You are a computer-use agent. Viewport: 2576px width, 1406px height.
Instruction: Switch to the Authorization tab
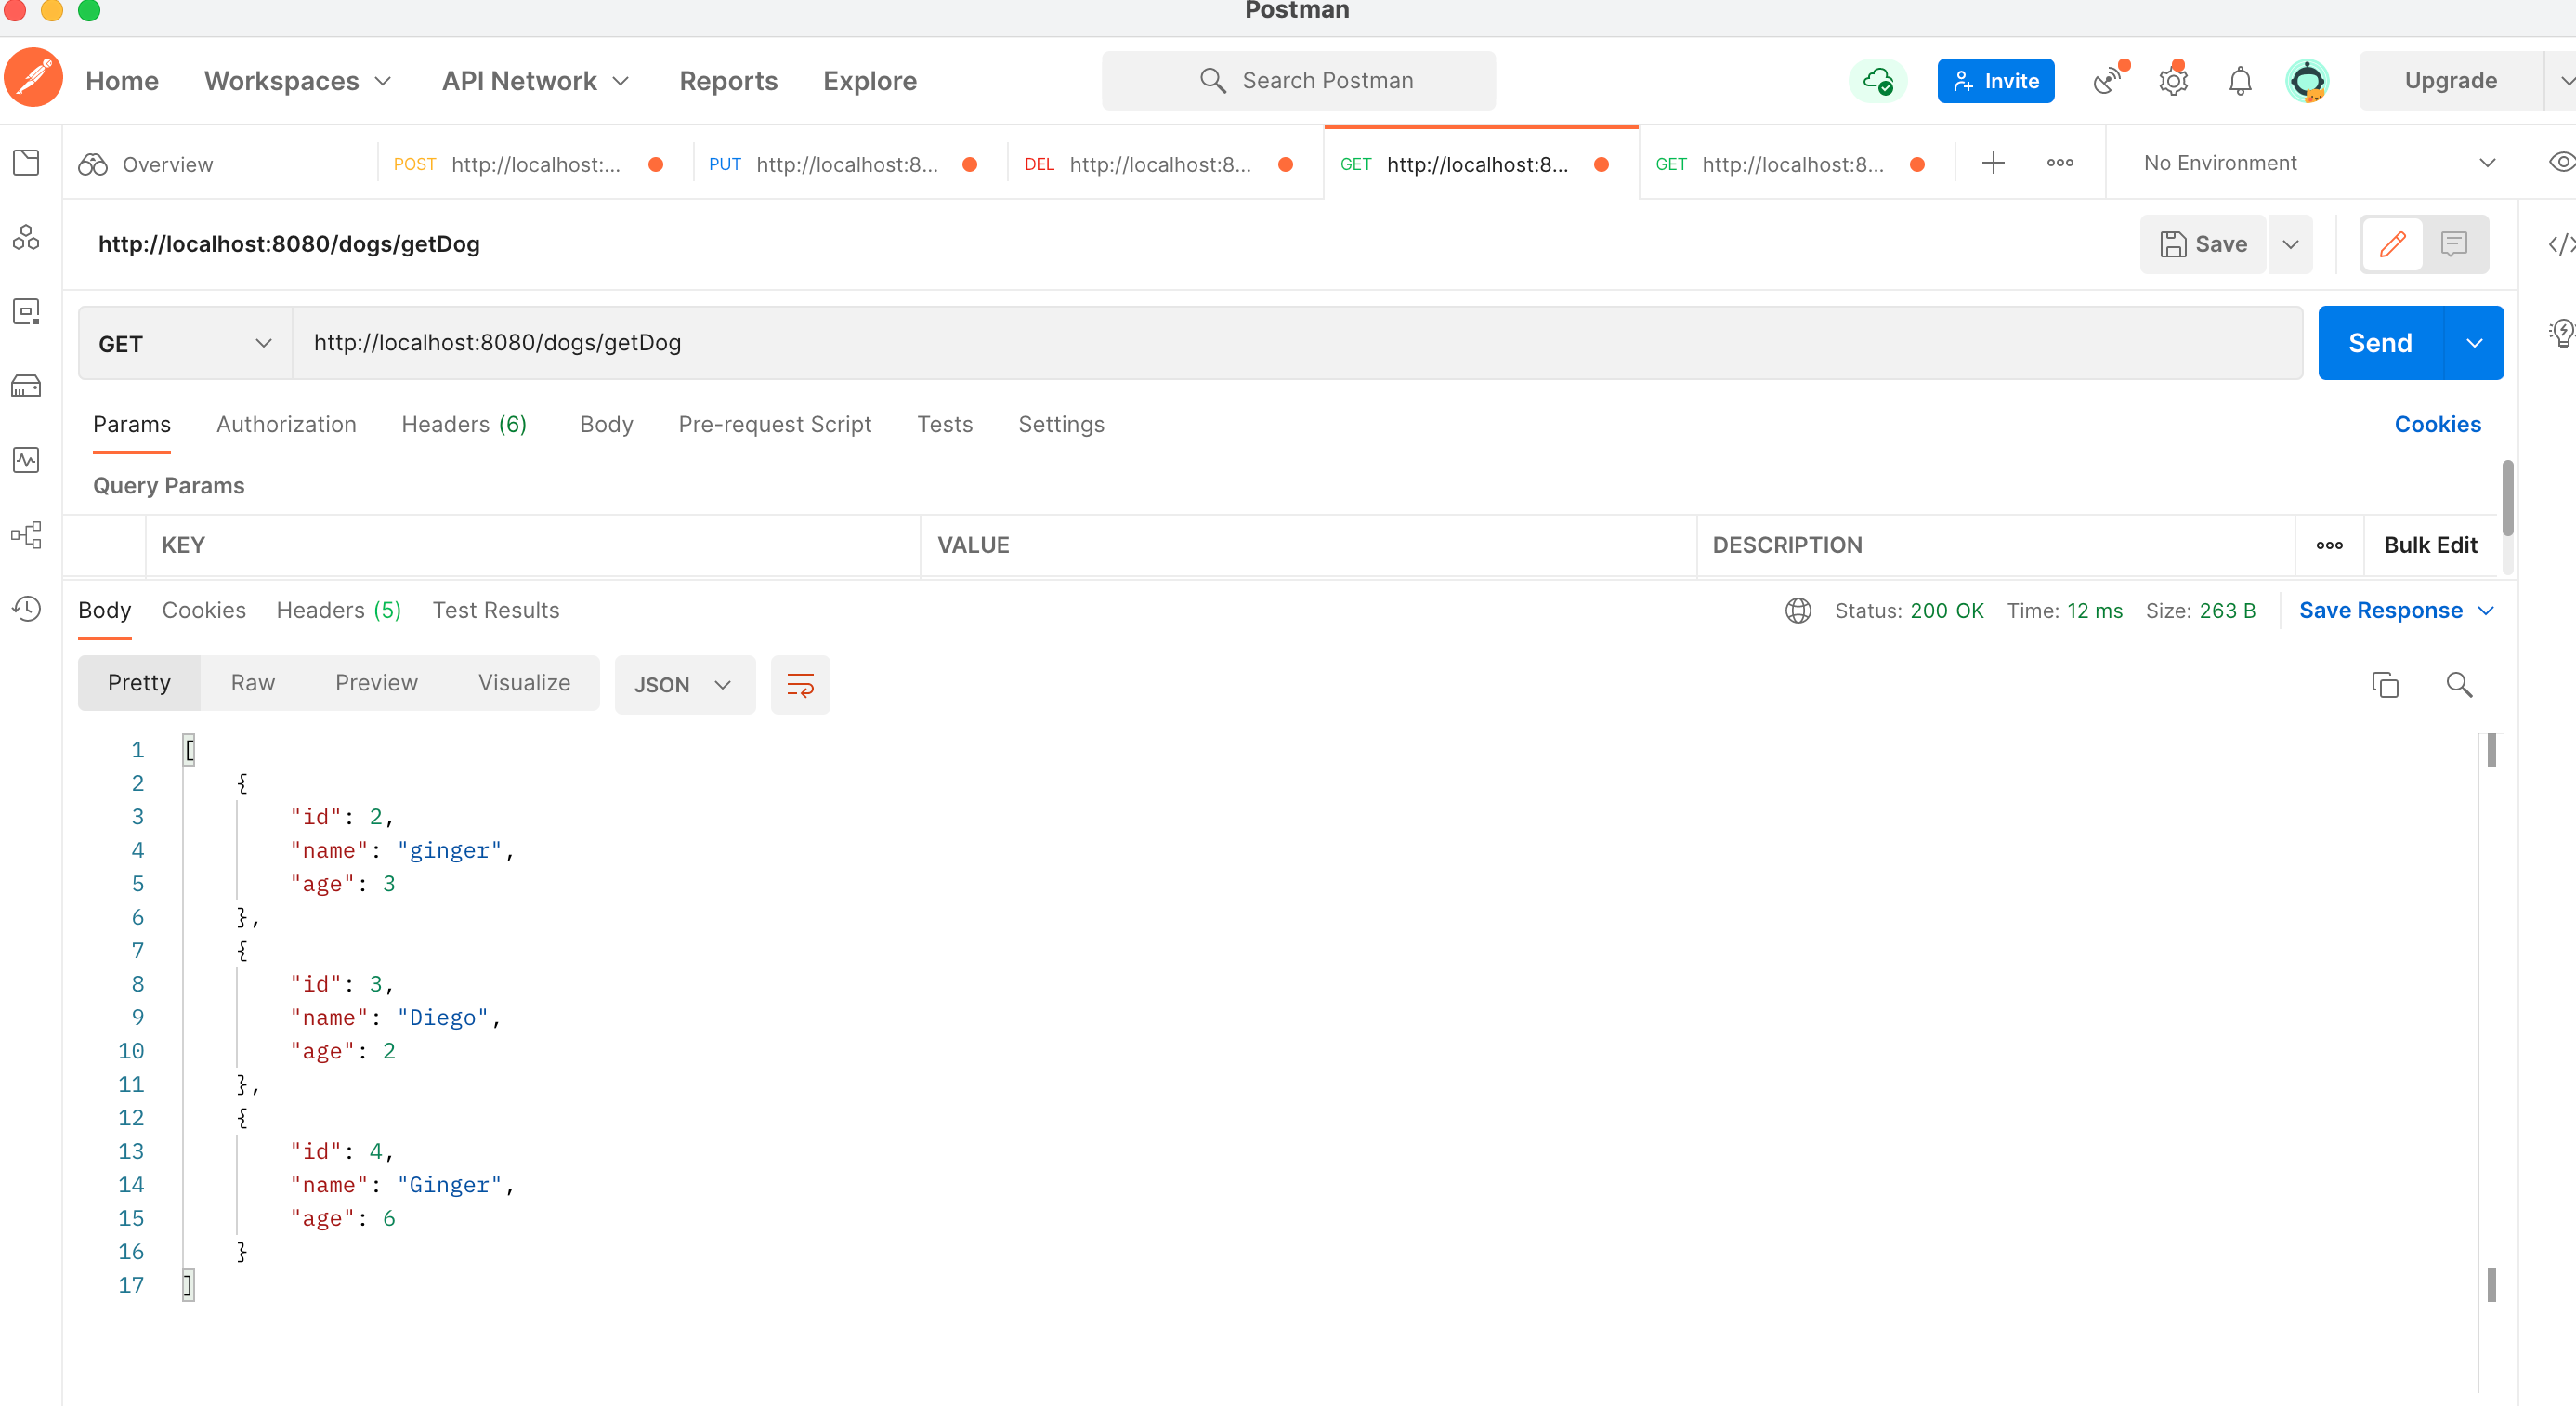(286, 424)
